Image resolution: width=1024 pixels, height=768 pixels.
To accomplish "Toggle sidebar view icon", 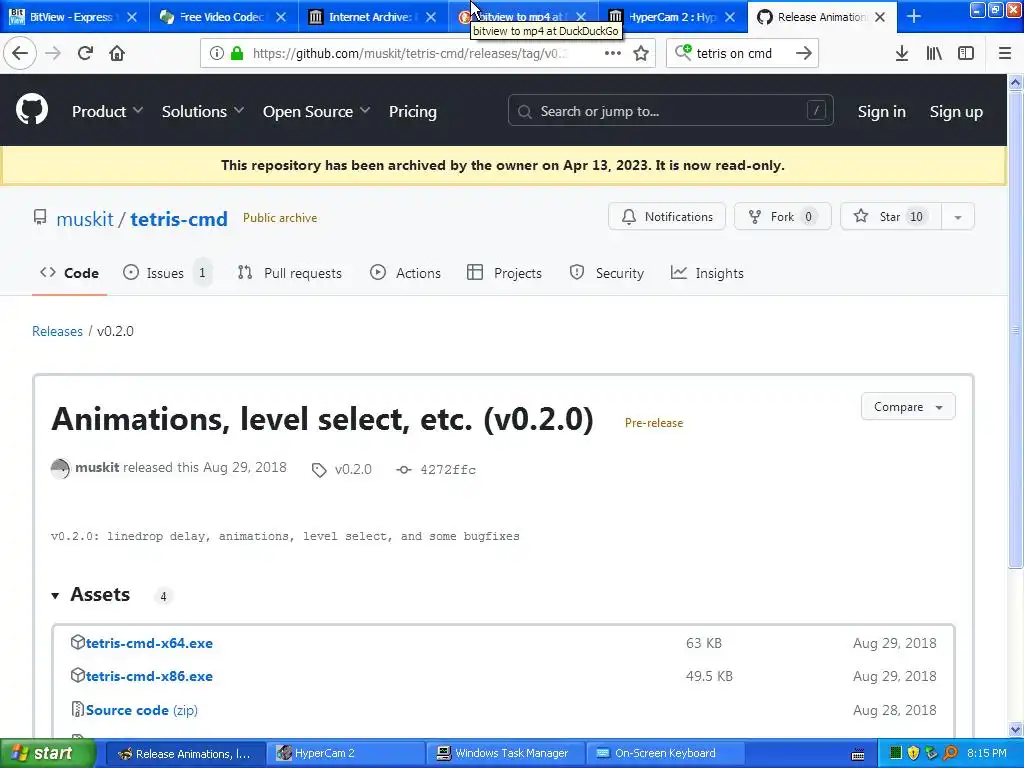I will [x=966, y=54].
